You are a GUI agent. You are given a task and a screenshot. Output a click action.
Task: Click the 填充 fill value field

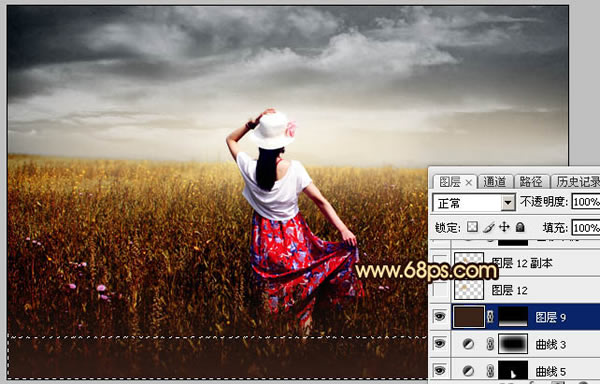click(x=586, y=228)
